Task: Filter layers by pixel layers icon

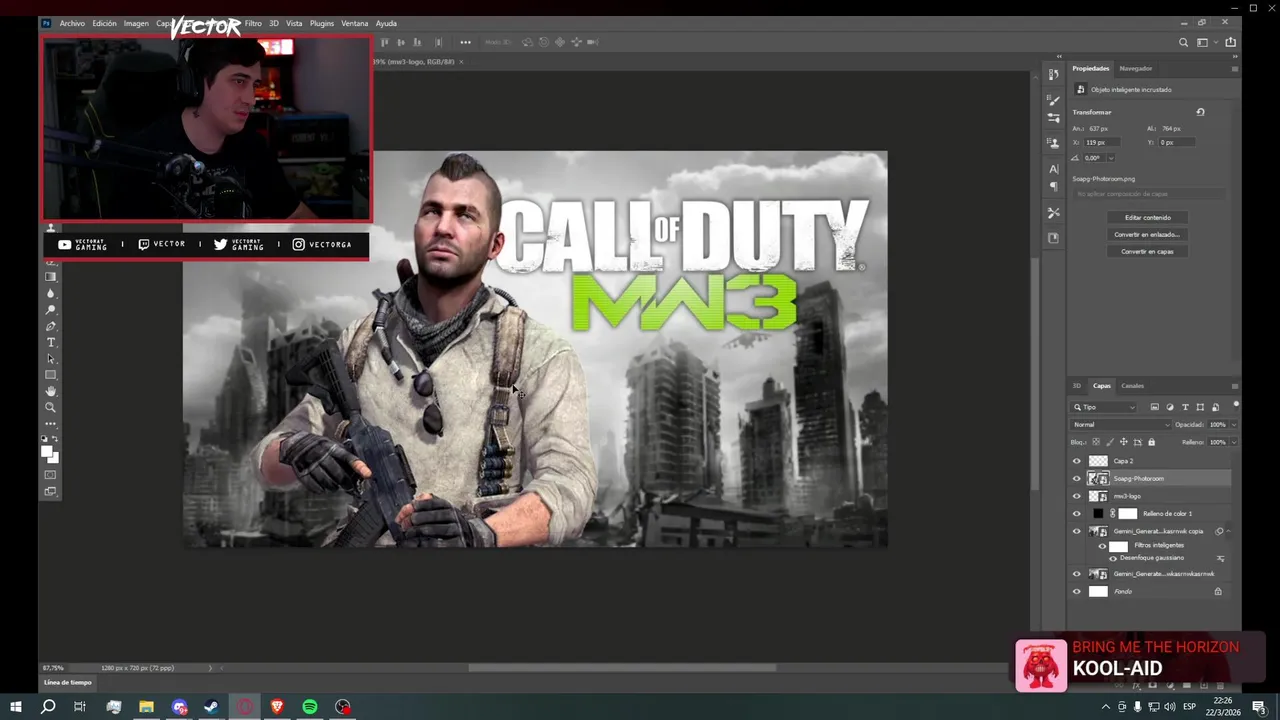Action: [1154, 407]
